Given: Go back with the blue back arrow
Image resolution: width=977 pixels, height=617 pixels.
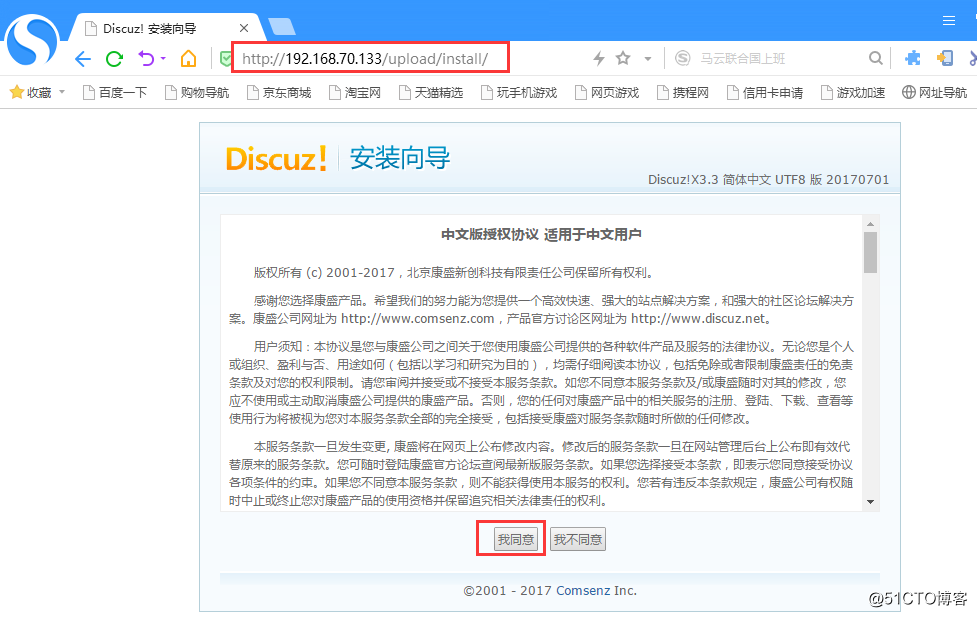Looking at the screenshot, I should point(83,59).
